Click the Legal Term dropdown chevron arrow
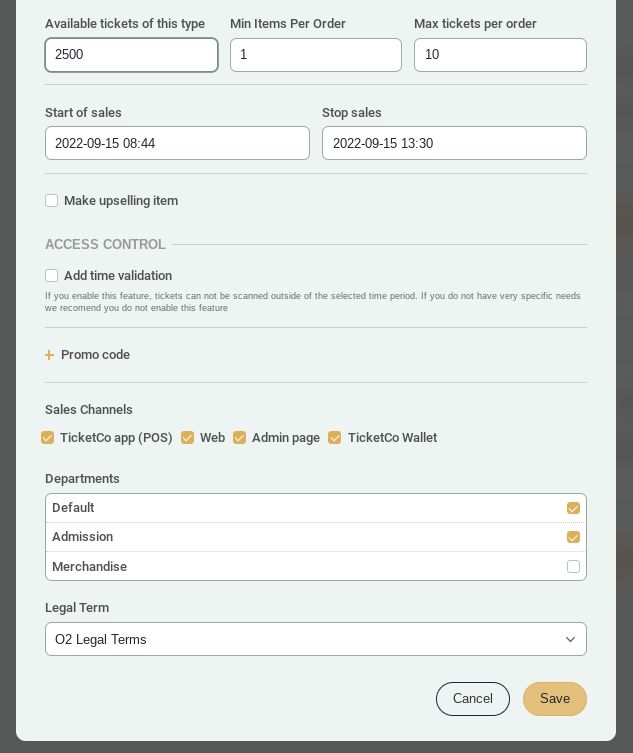This screenshot has height=753, width=633. (570, 639)
